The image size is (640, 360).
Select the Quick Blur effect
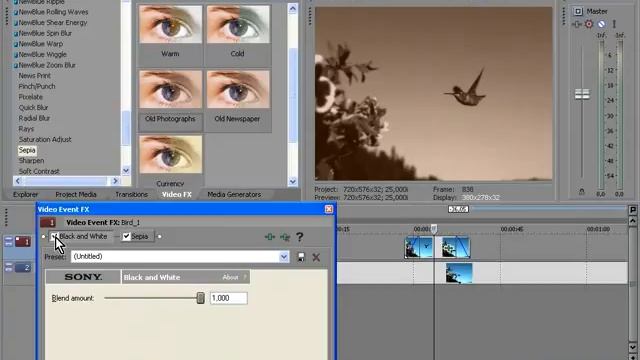pyautogui.click(x=33, y=108)
